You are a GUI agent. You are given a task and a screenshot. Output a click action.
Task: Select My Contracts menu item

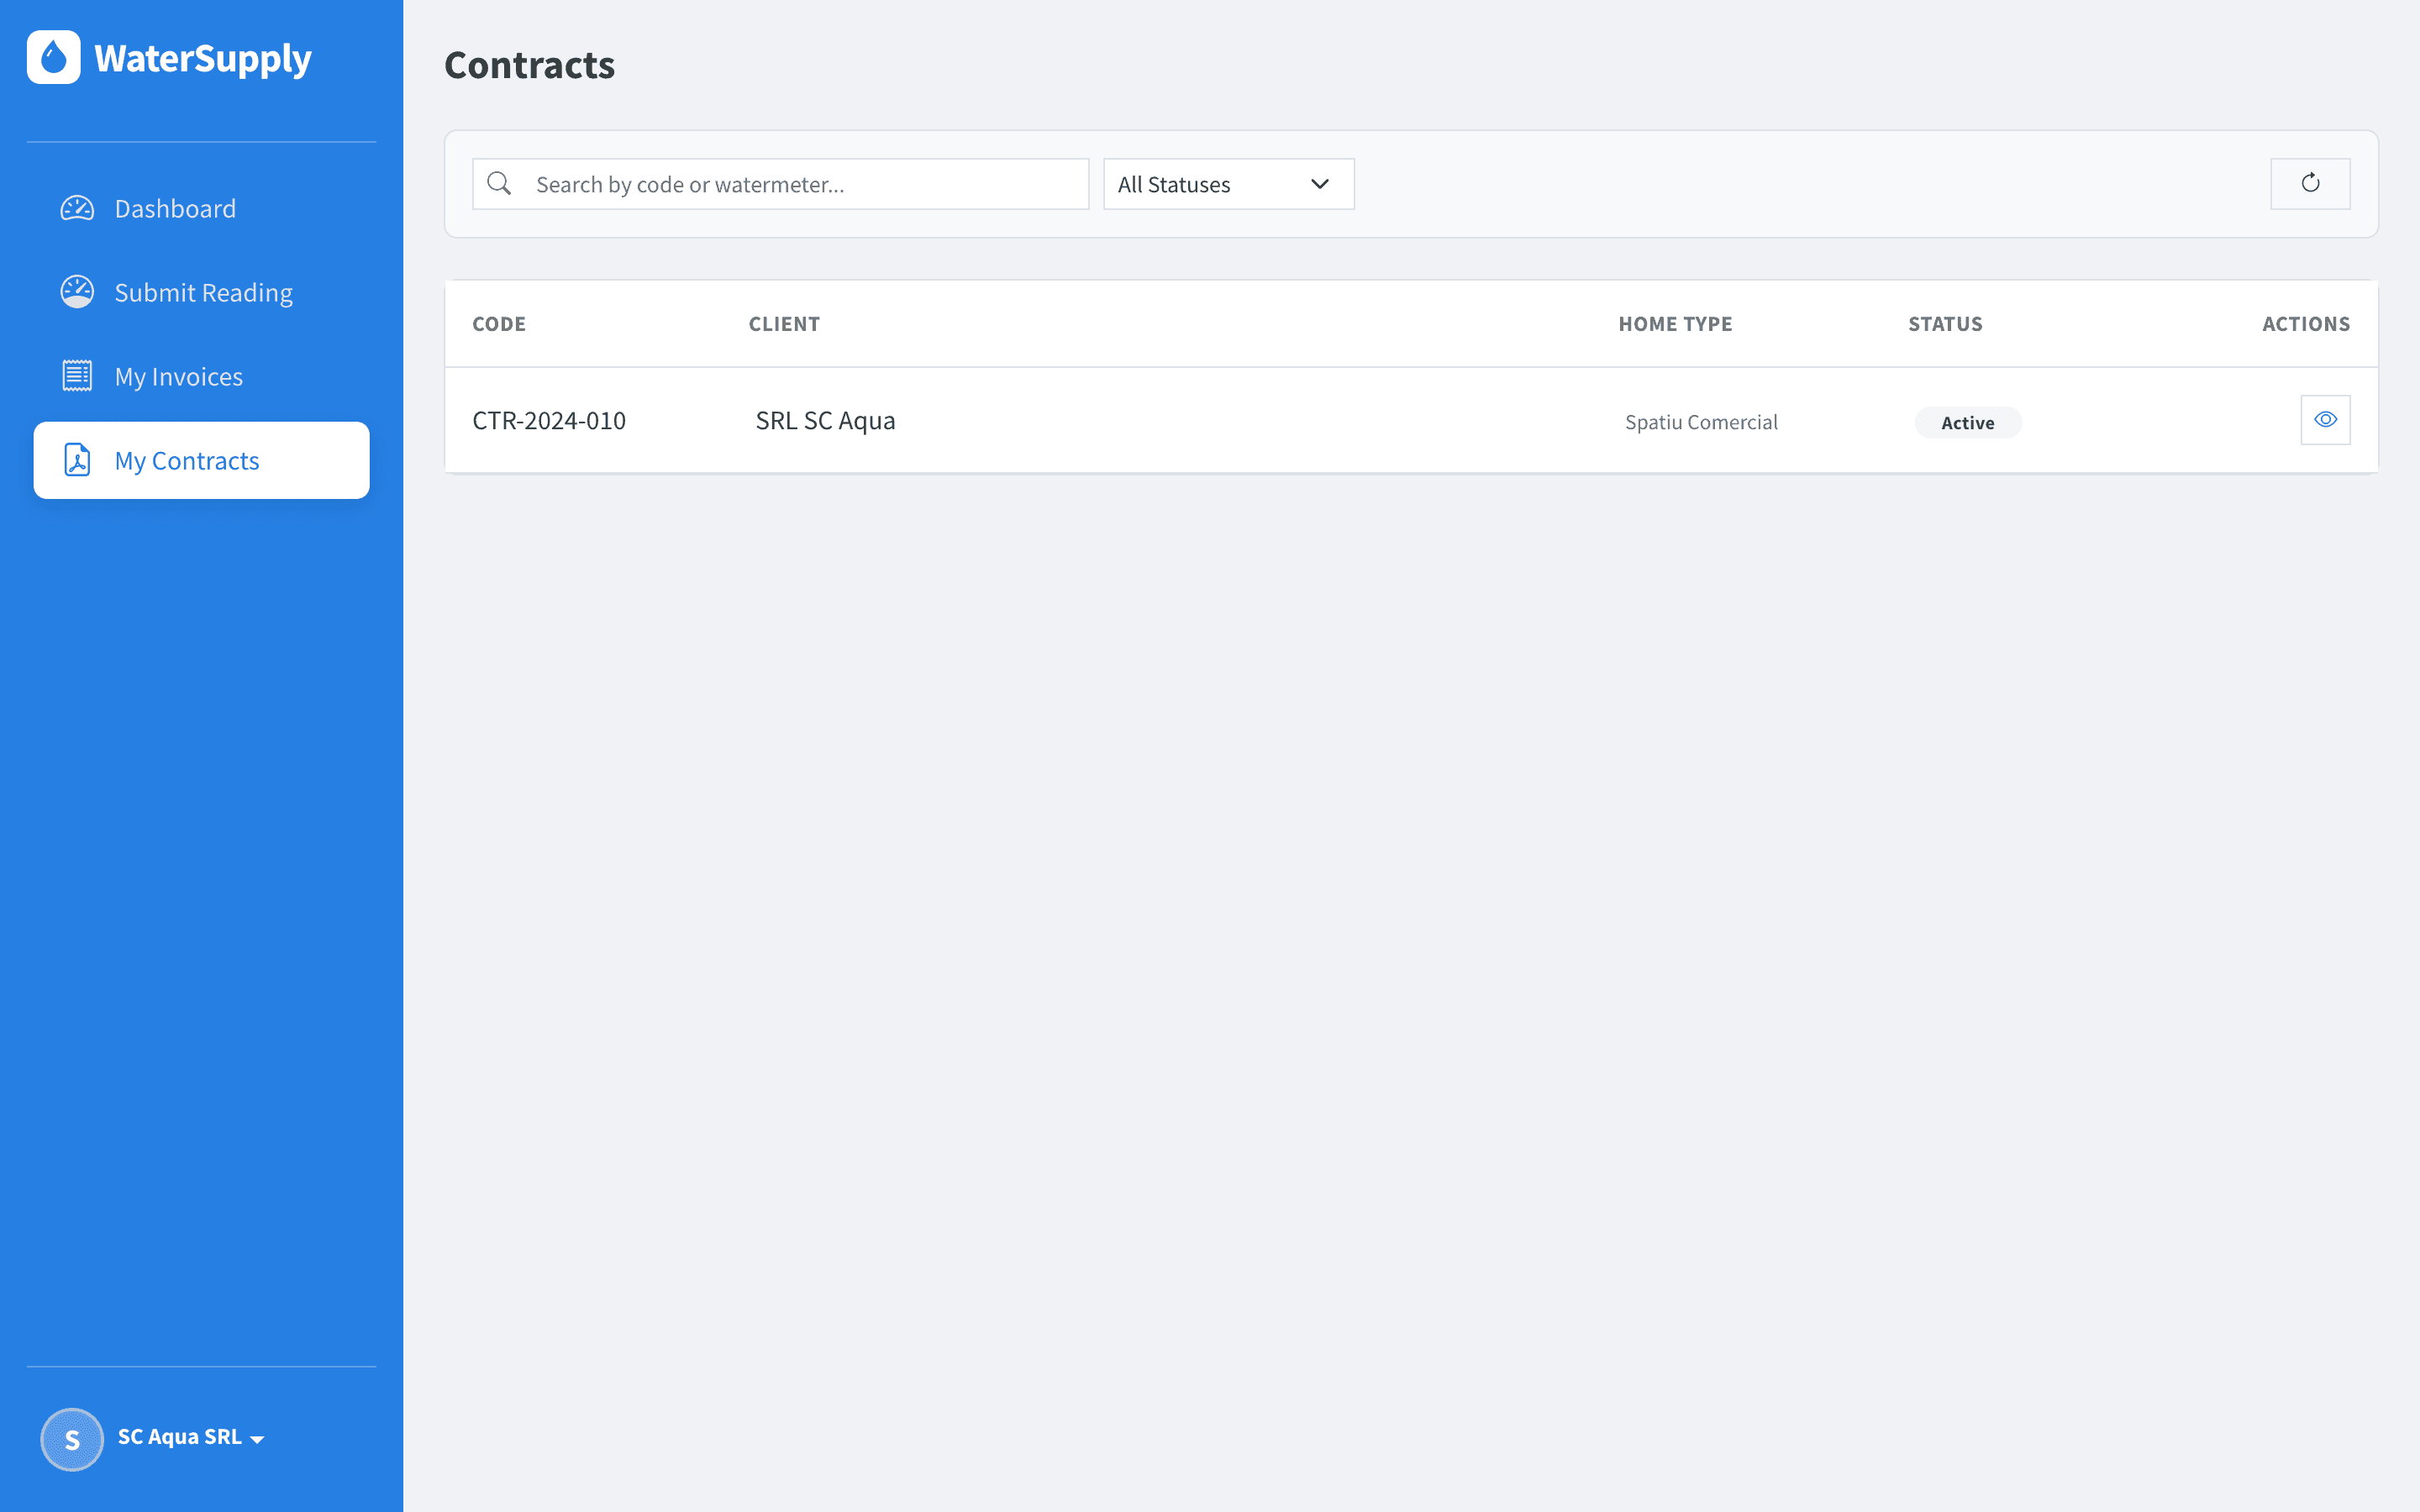coord(201,460)
